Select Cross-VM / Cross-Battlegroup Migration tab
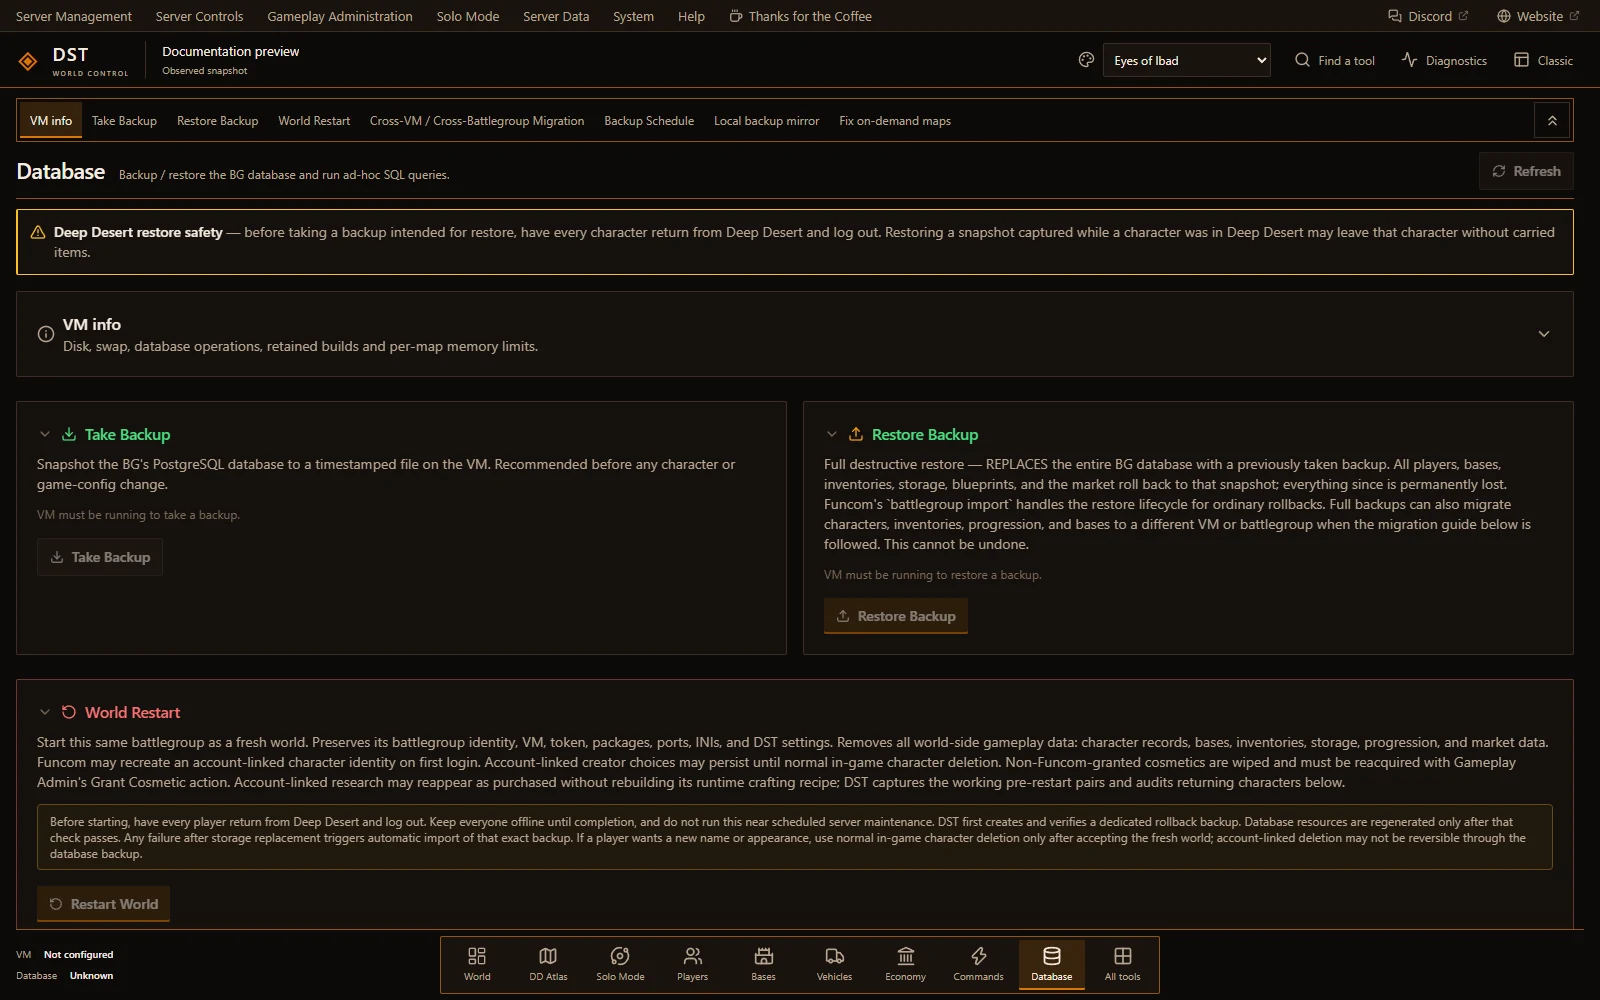This screenshot has width=1600, height=1000. coord(477,120)
